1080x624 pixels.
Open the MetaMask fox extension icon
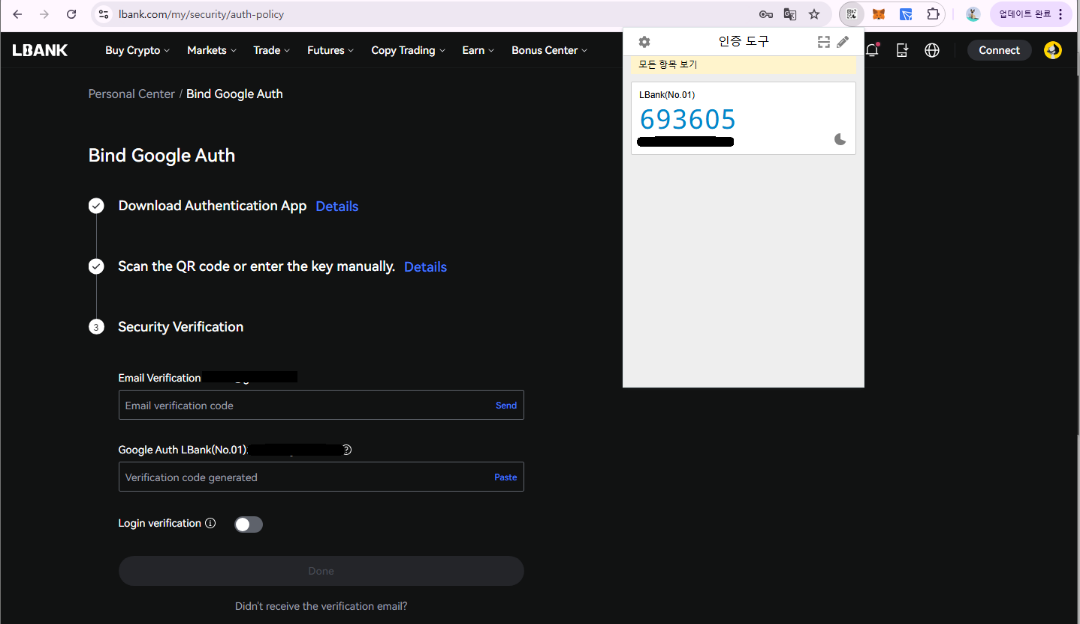point(878,14)
